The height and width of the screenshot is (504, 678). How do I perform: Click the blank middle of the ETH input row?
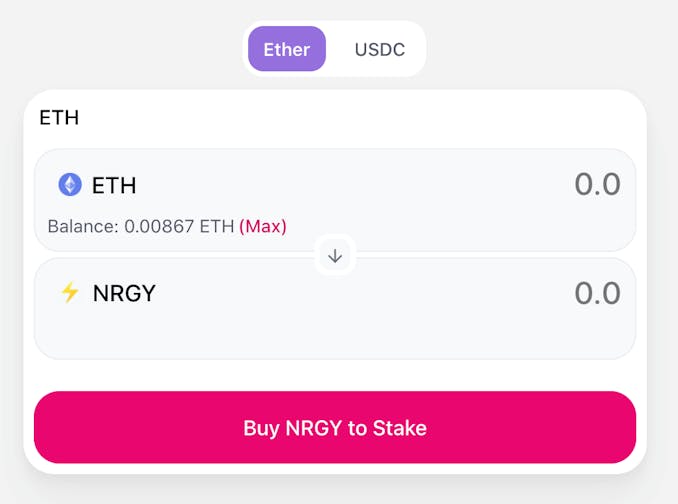coord(346,185)
